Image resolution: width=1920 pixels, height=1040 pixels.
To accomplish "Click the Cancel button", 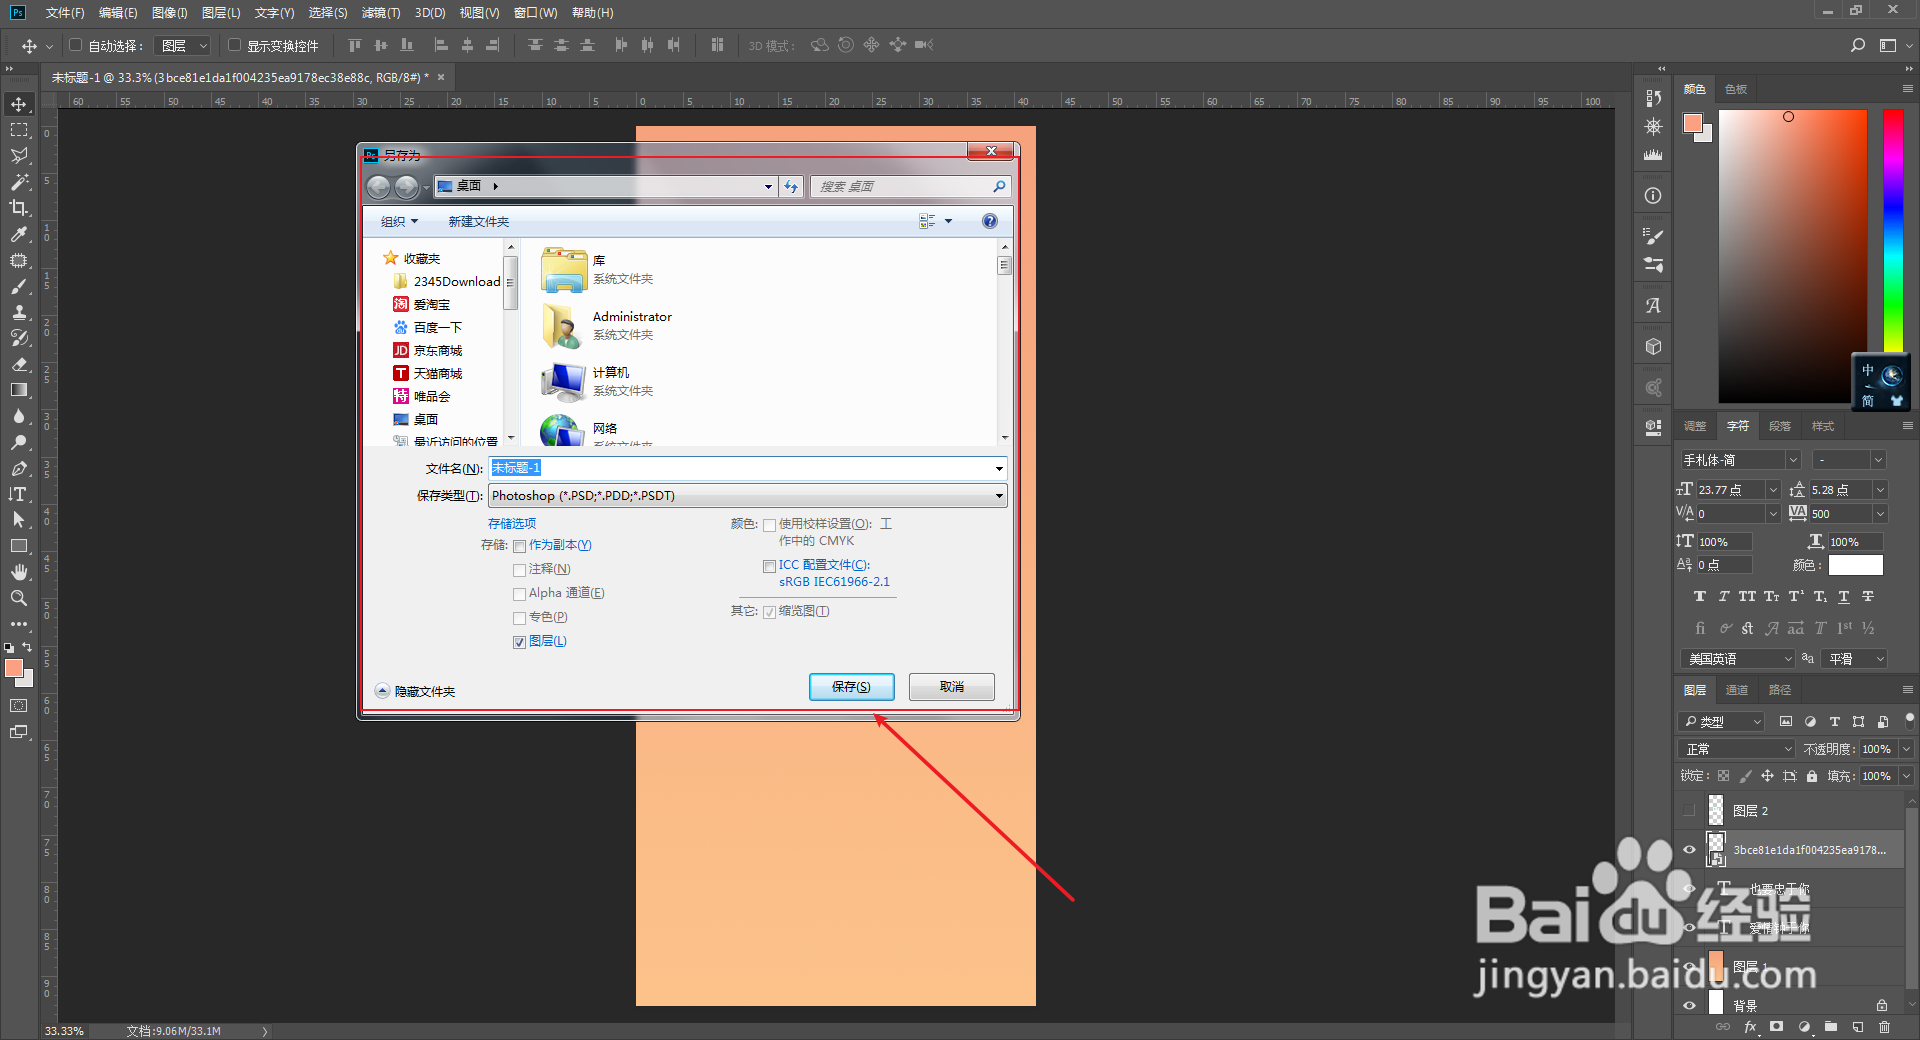I will (x=952, y=687).
